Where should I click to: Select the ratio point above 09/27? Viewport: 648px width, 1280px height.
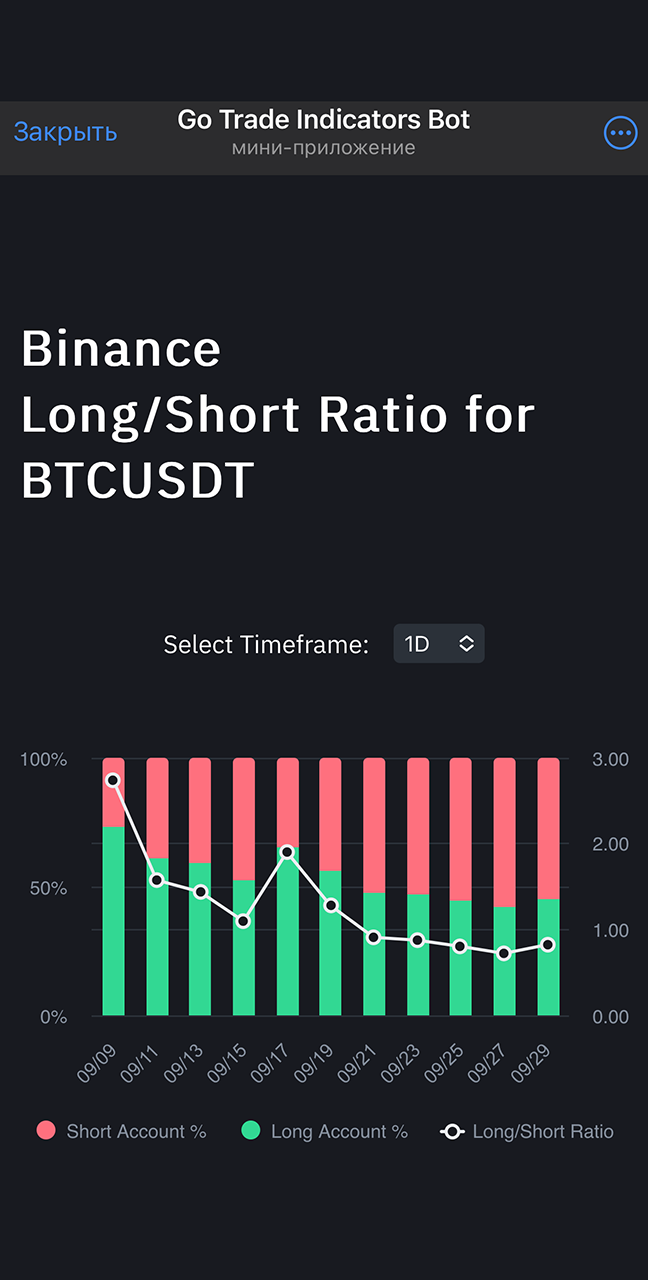504,953
